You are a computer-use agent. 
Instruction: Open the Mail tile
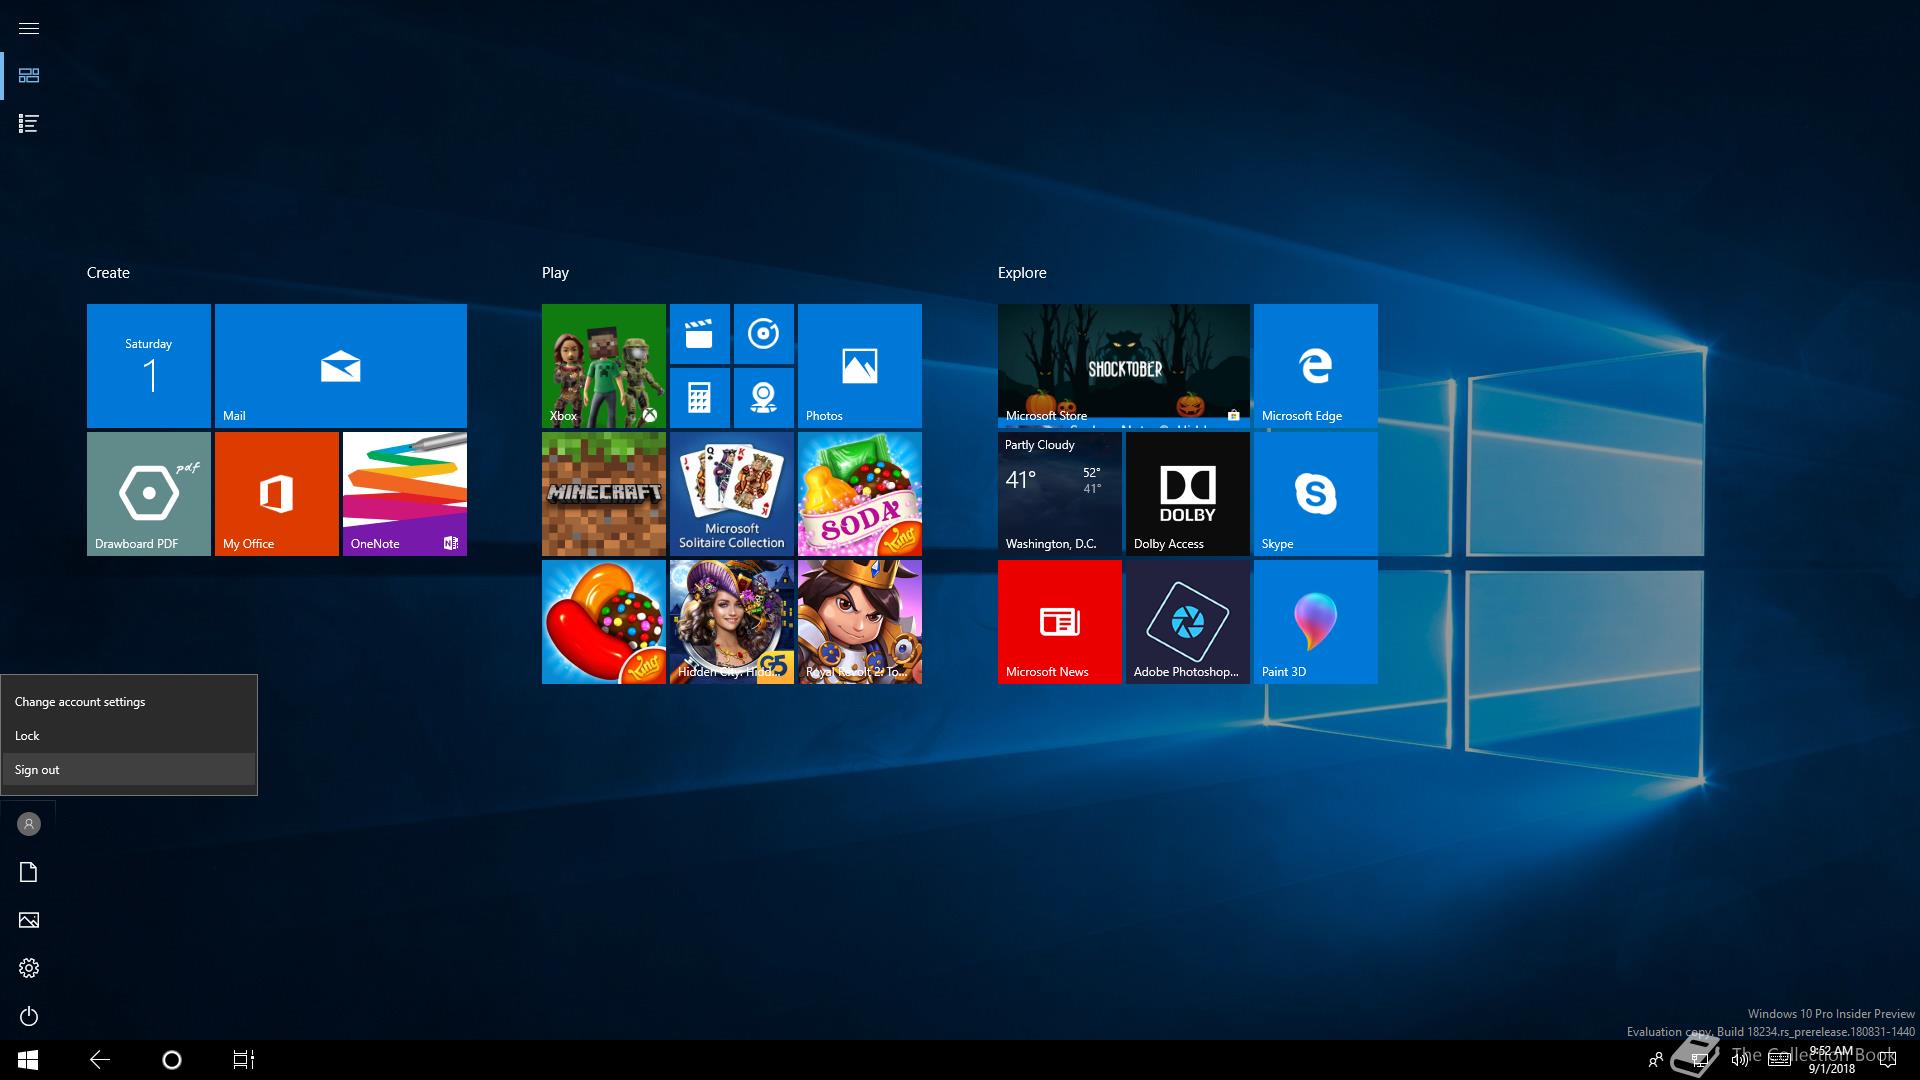(341, 366)
